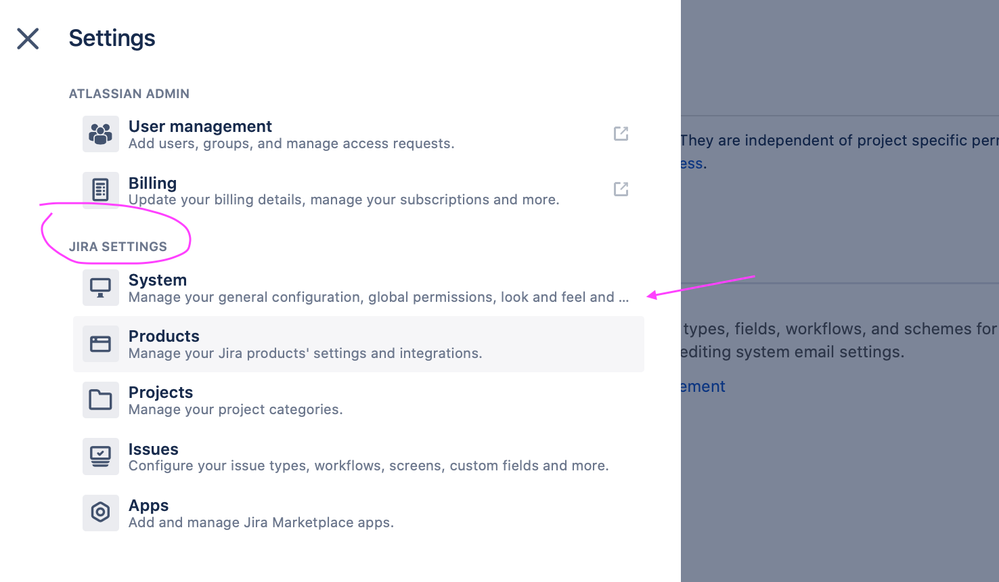The height and width of the screenshot is (582, 999).
Task: Click the 'Manage your project categories.' description
Action: pyautogui.click(x=235, y=409)
